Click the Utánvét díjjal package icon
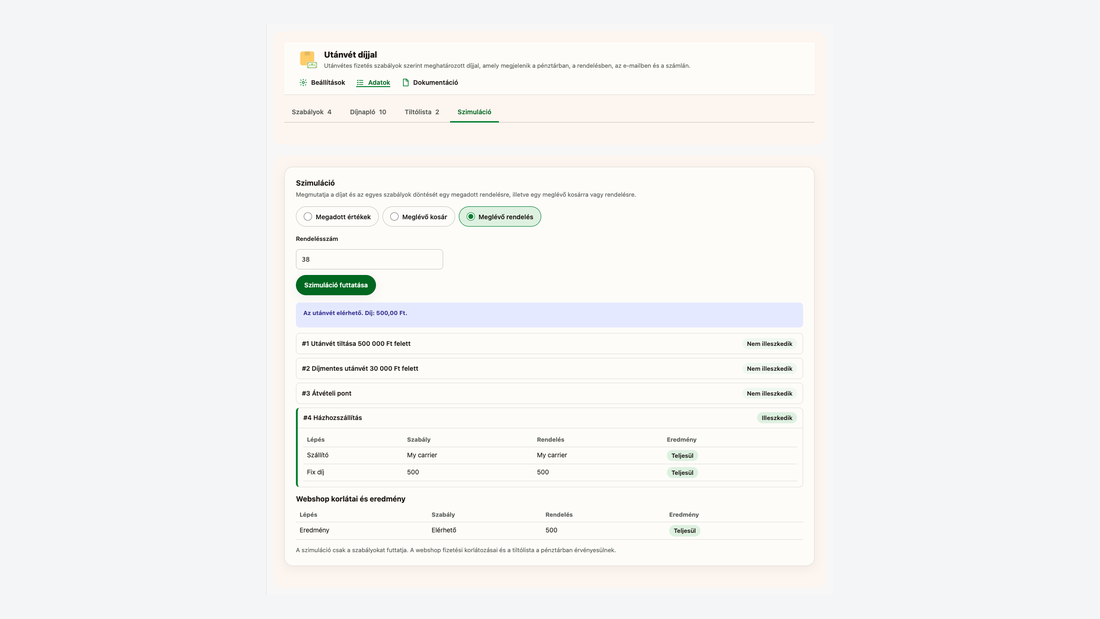 point(308,60)
